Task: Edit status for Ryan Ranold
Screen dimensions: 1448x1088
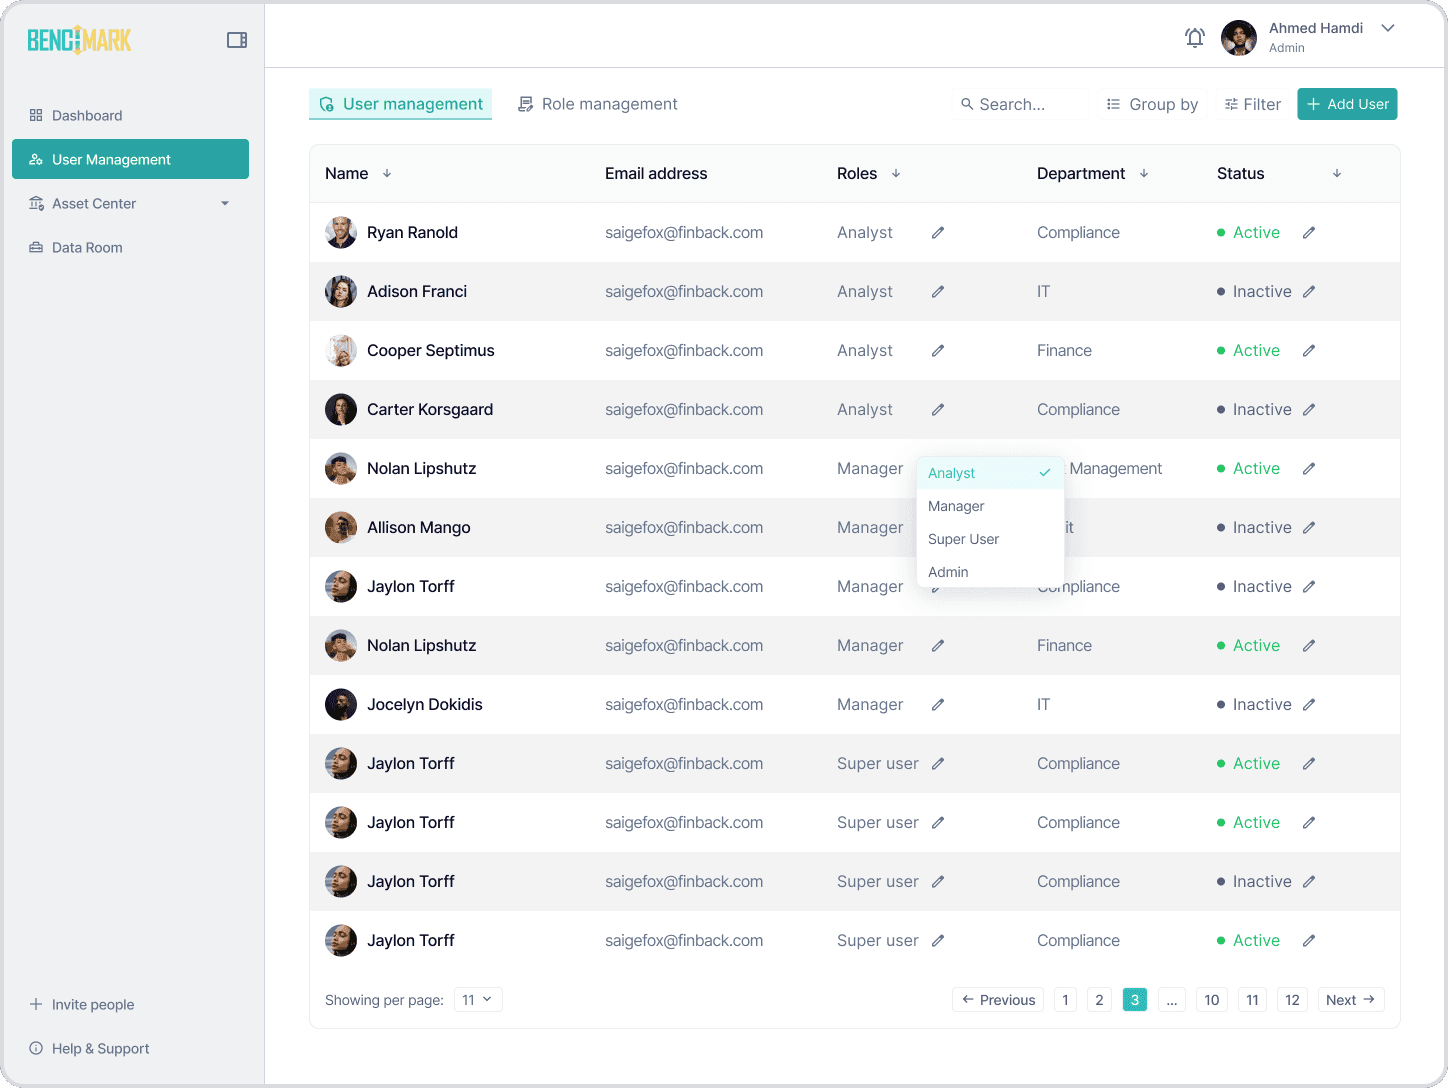Action: tap(1309, 232)
